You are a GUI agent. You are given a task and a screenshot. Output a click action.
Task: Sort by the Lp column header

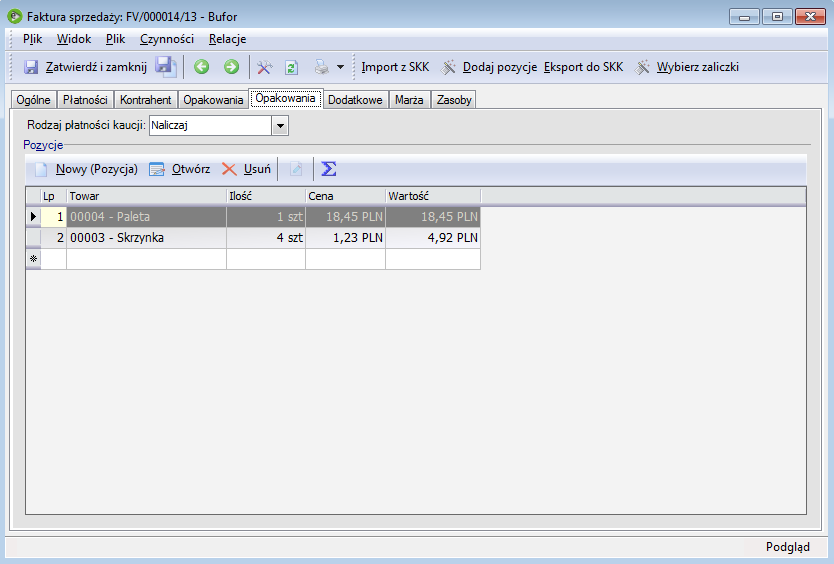[53, 196]
